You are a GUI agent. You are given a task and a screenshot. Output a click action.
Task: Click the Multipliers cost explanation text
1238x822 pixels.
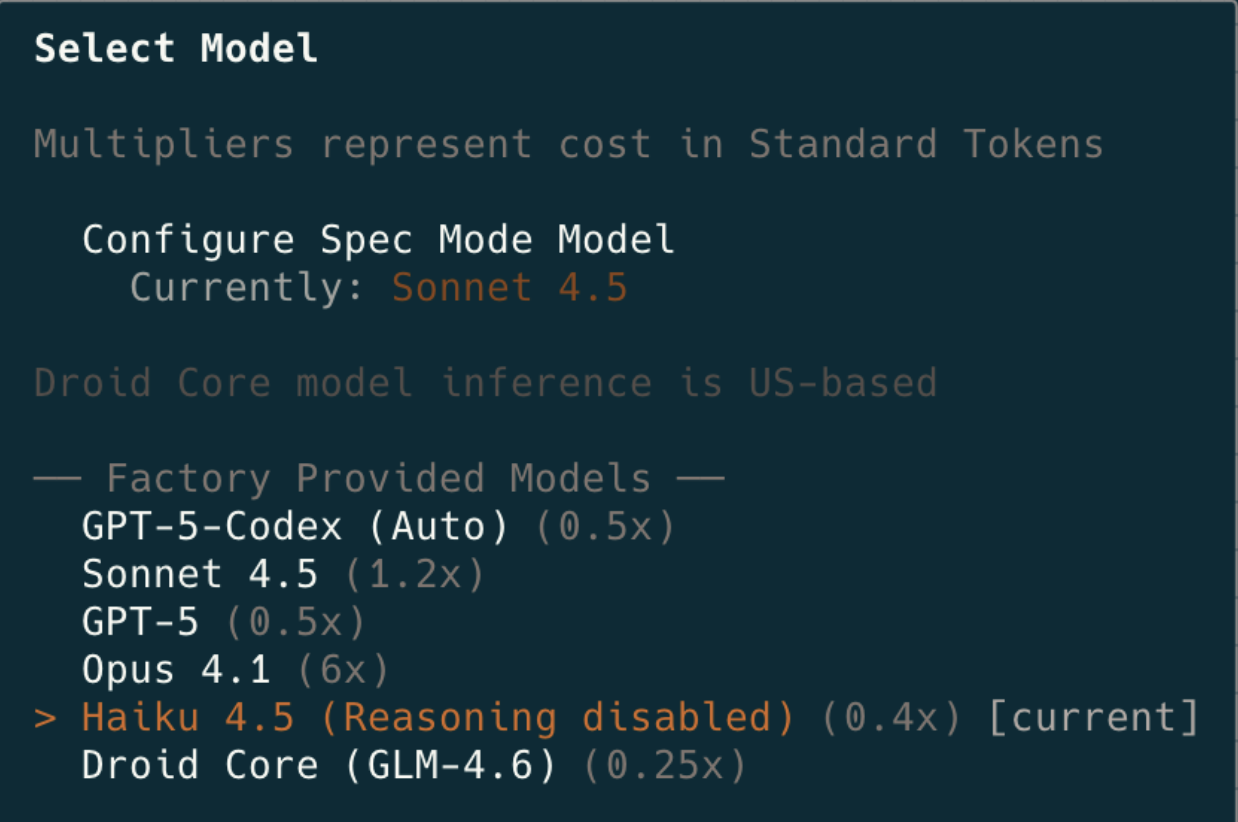[x=568, y=145]
